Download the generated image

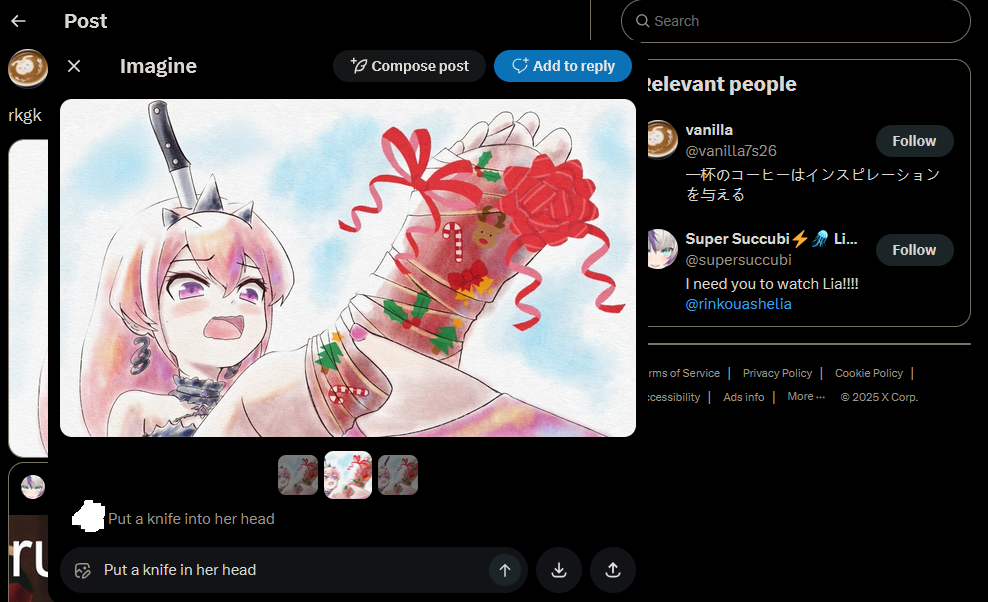[x=559, y=570]
